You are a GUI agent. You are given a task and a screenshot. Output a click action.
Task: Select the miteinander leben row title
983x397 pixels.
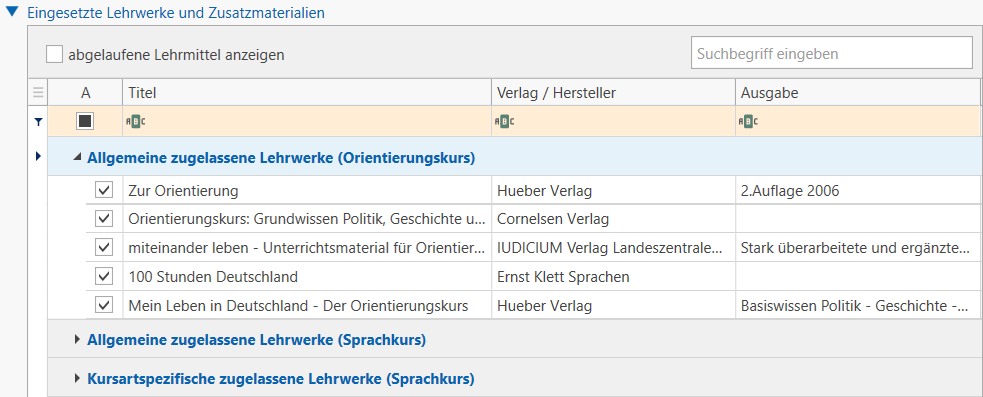307,248
